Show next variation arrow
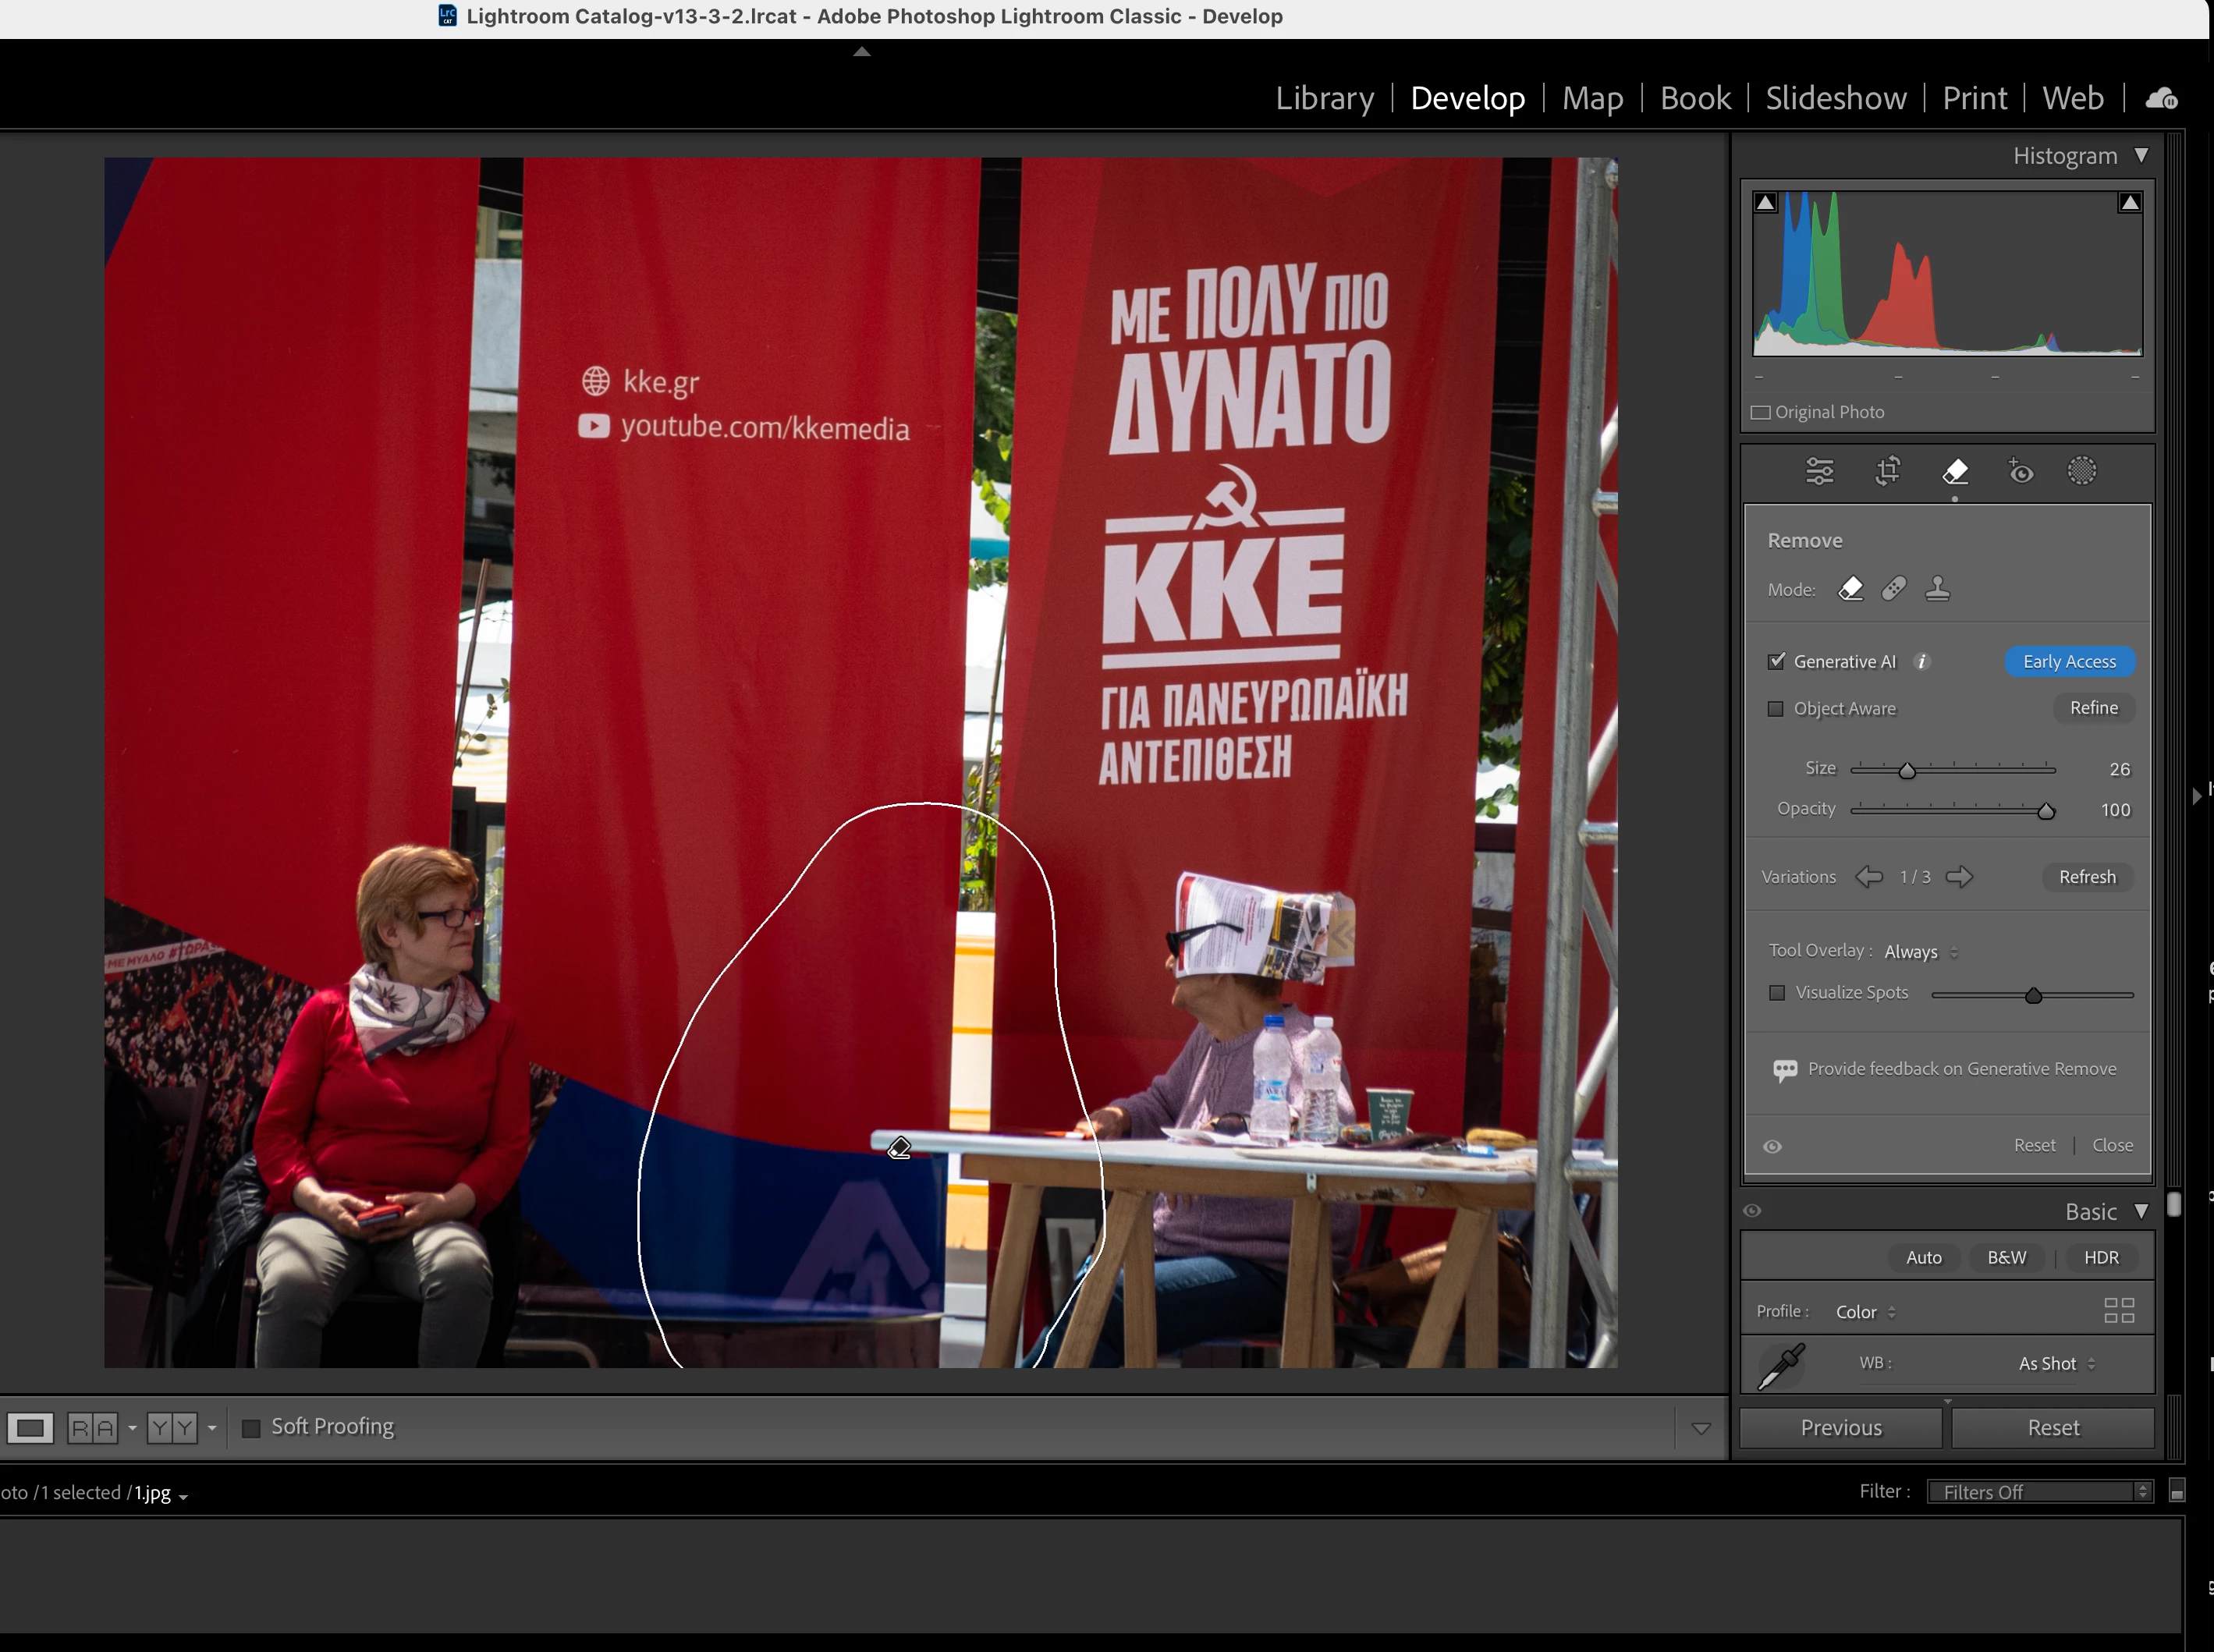The height and width of the screenshot is (1652, 2214). [x=1959, y=877]
